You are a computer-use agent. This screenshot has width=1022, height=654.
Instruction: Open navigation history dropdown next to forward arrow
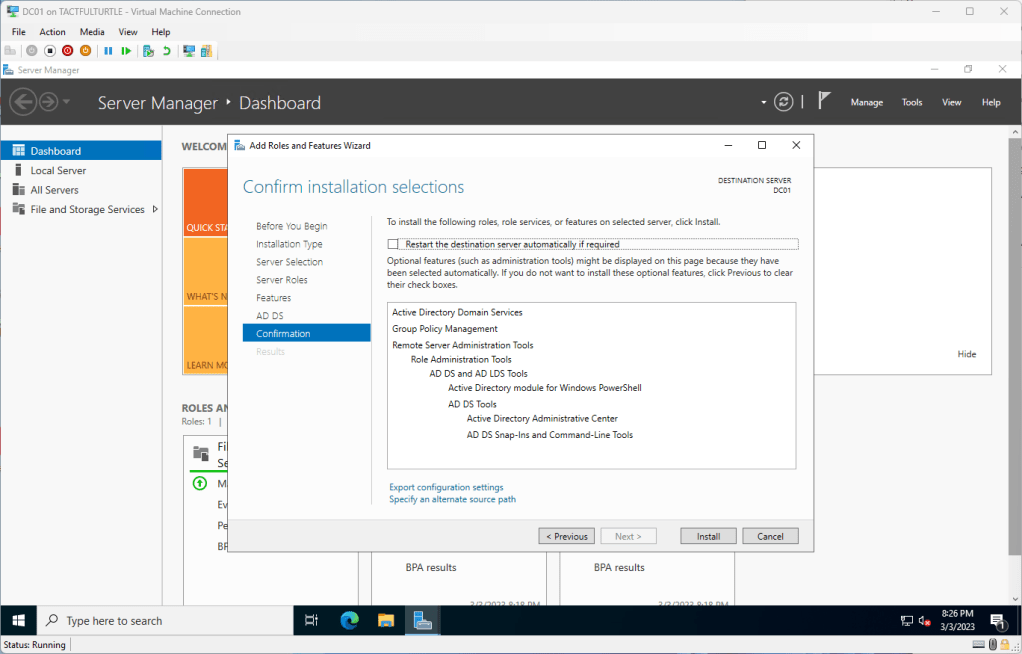point(67,102)
